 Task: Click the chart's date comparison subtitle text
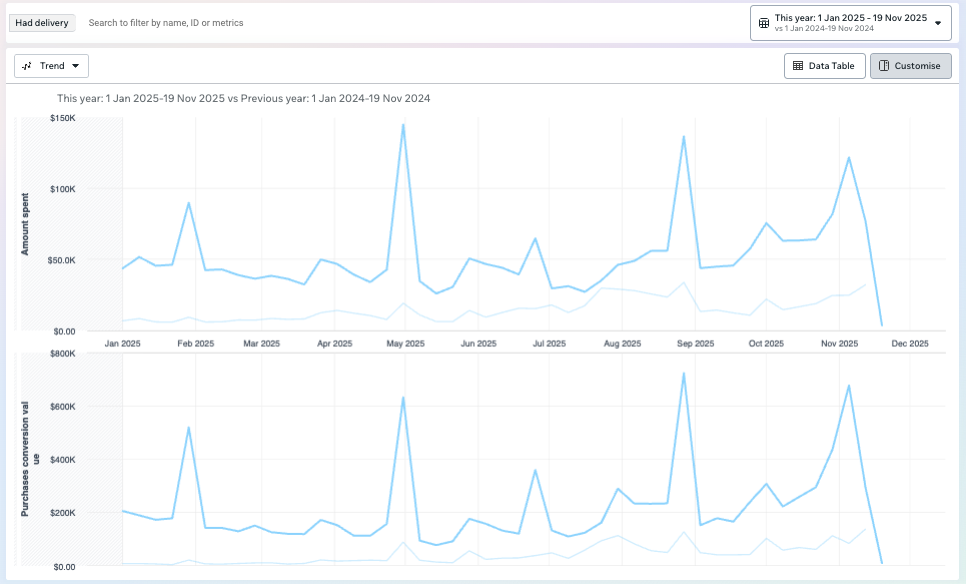tap(243, 98)
